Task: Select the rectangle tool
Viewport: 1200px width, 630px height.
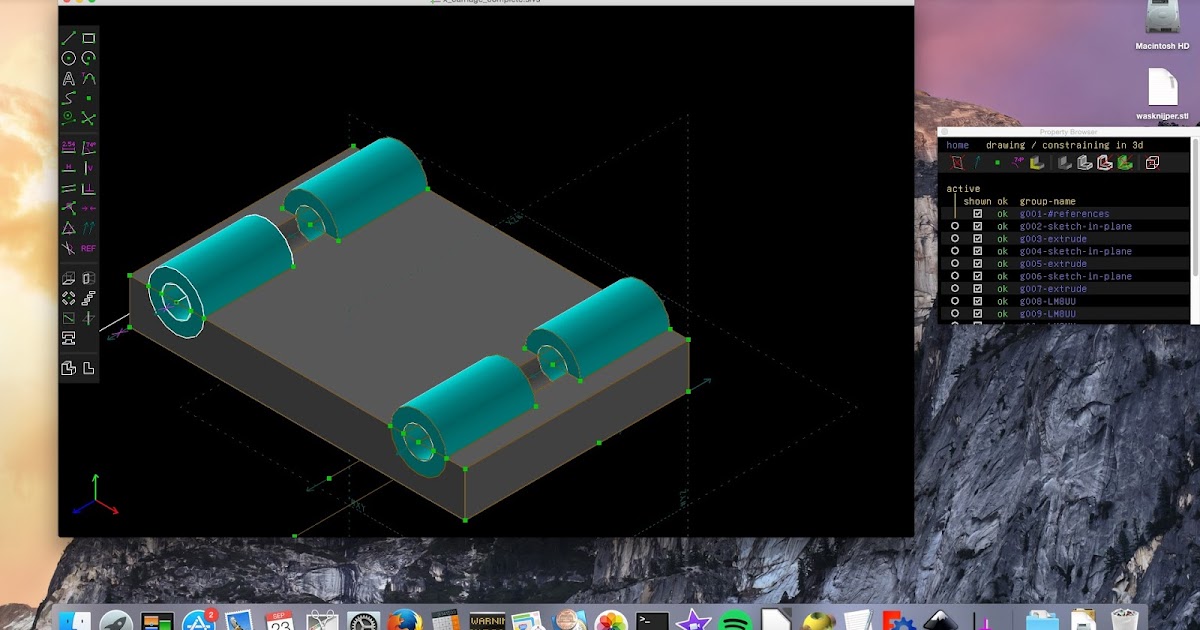Action: coord(88,38)
